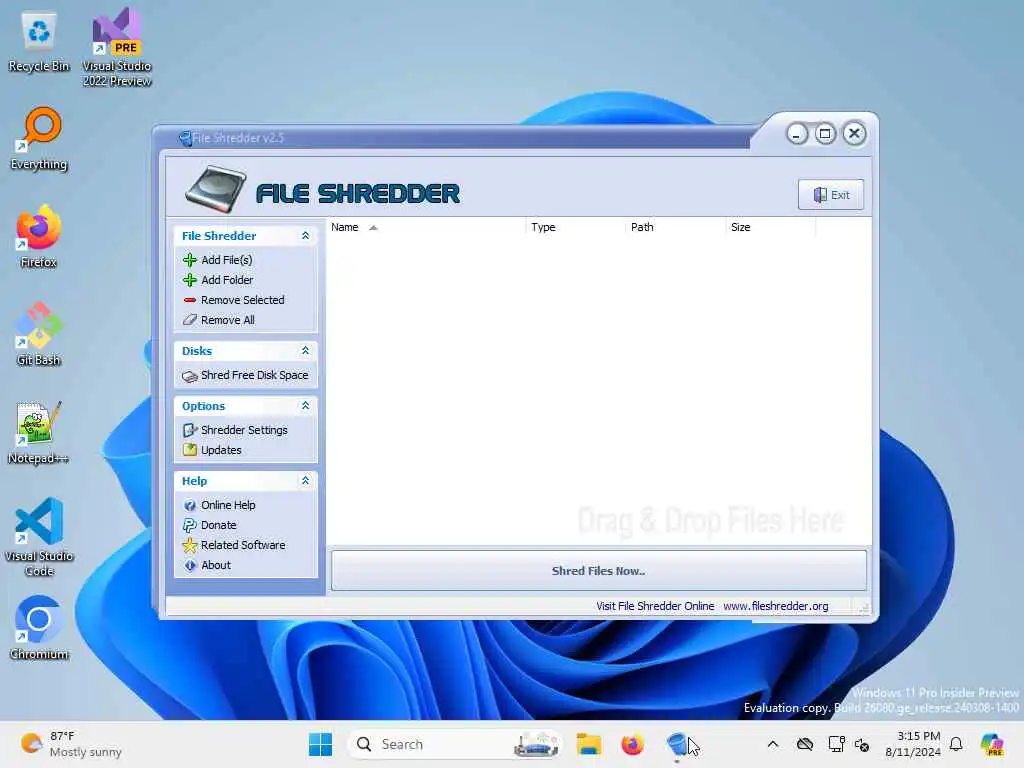Click the Online Help question icon

[x=189, y=505]
